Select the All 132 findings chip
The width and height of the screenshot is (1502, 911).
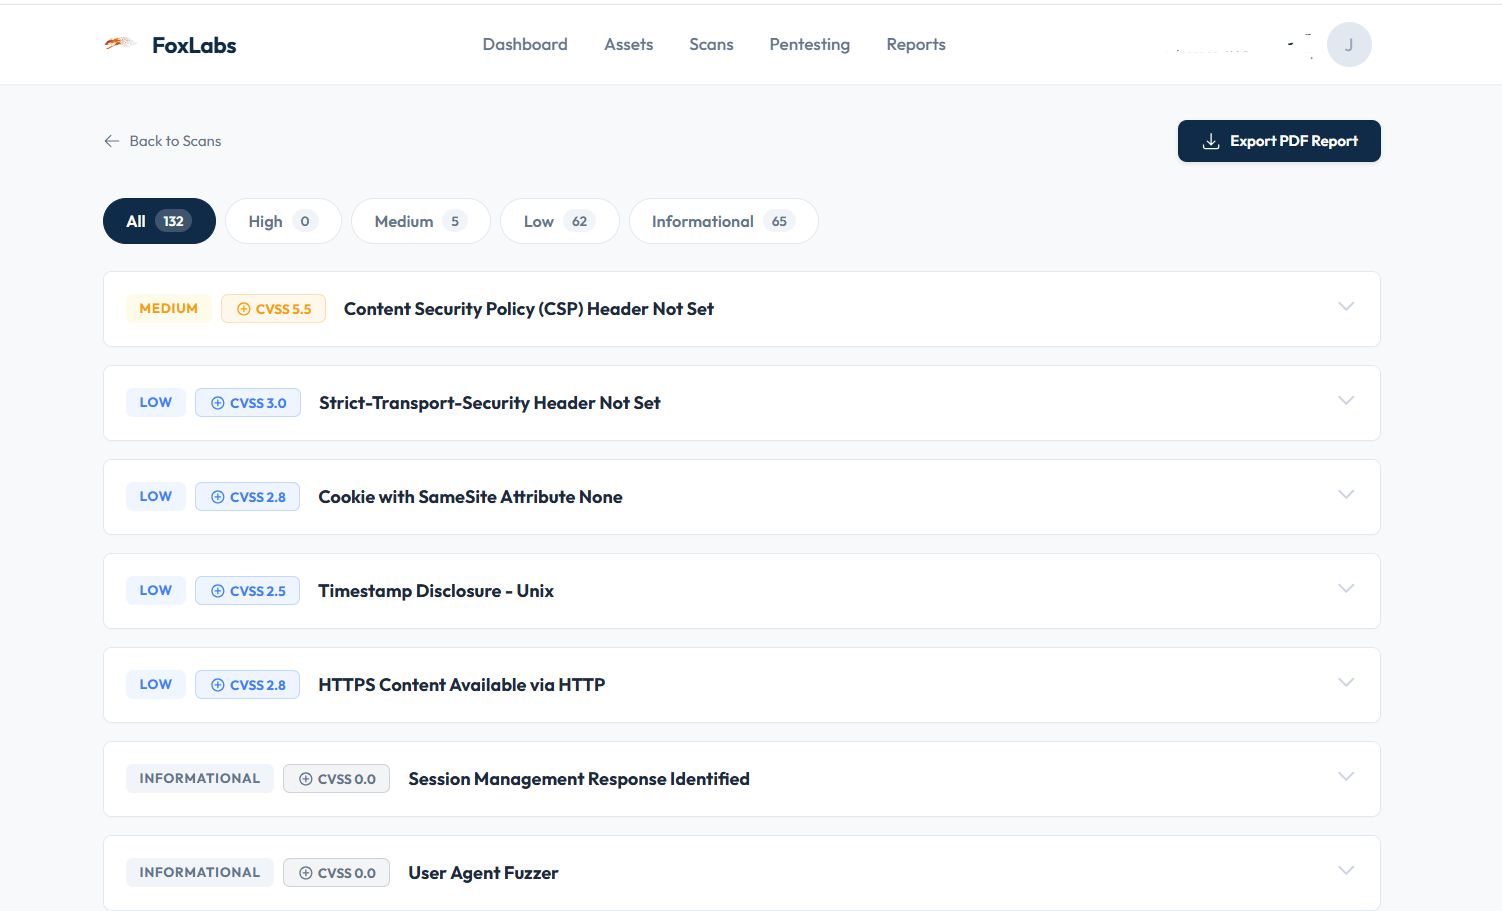pyautogui.click(x=159, y=220)
